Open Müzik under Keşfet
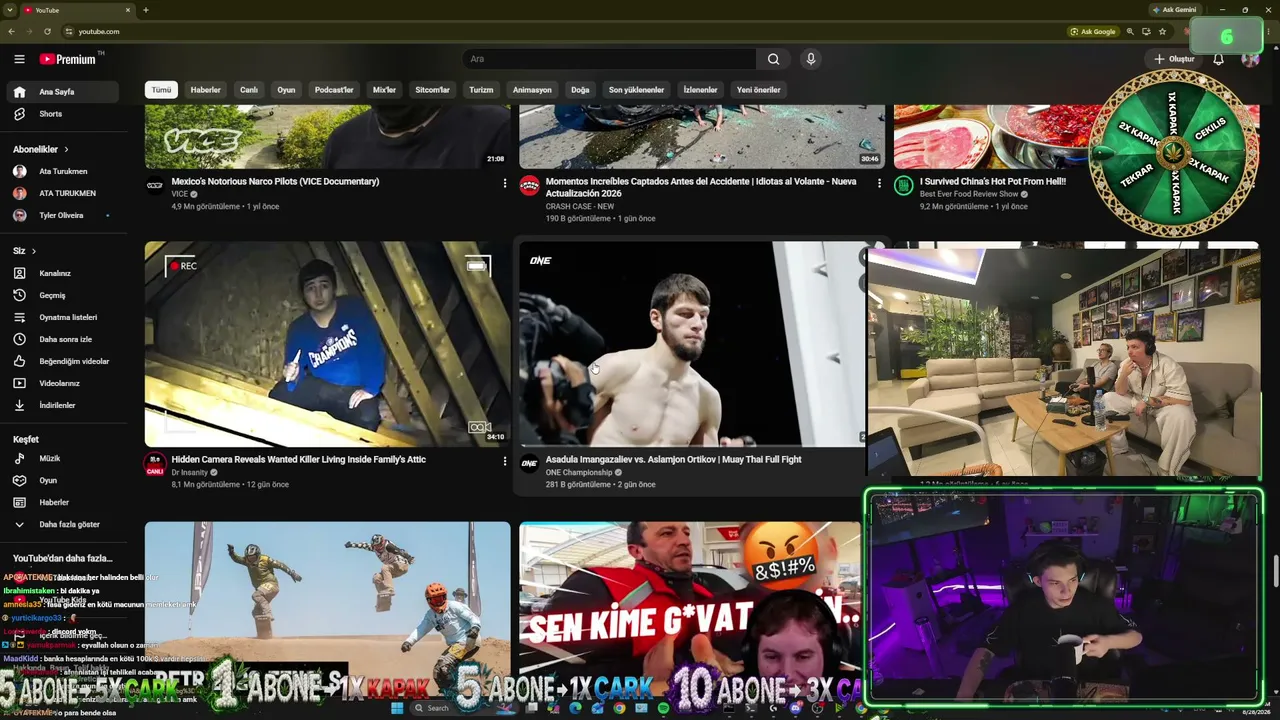 click(x=60, y=458)
